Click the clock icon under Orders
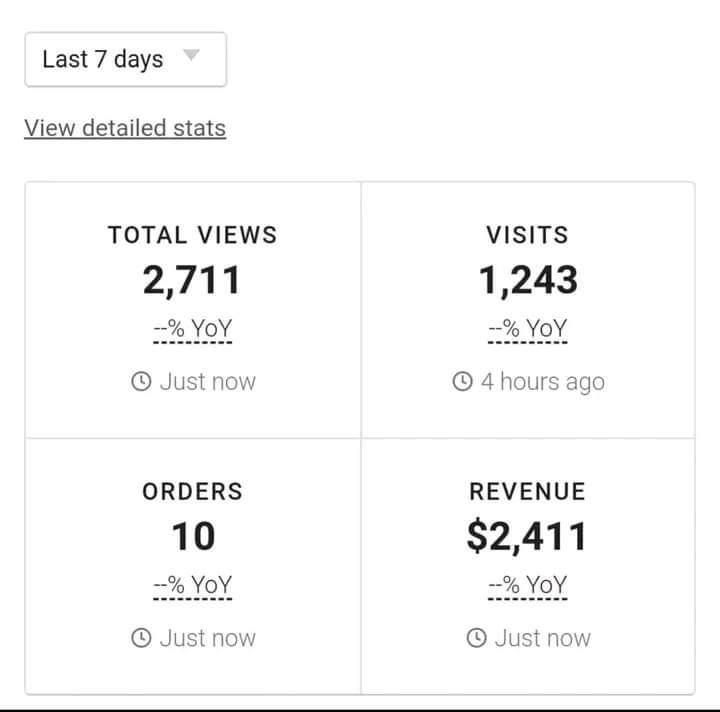 (x=142, y=638)
